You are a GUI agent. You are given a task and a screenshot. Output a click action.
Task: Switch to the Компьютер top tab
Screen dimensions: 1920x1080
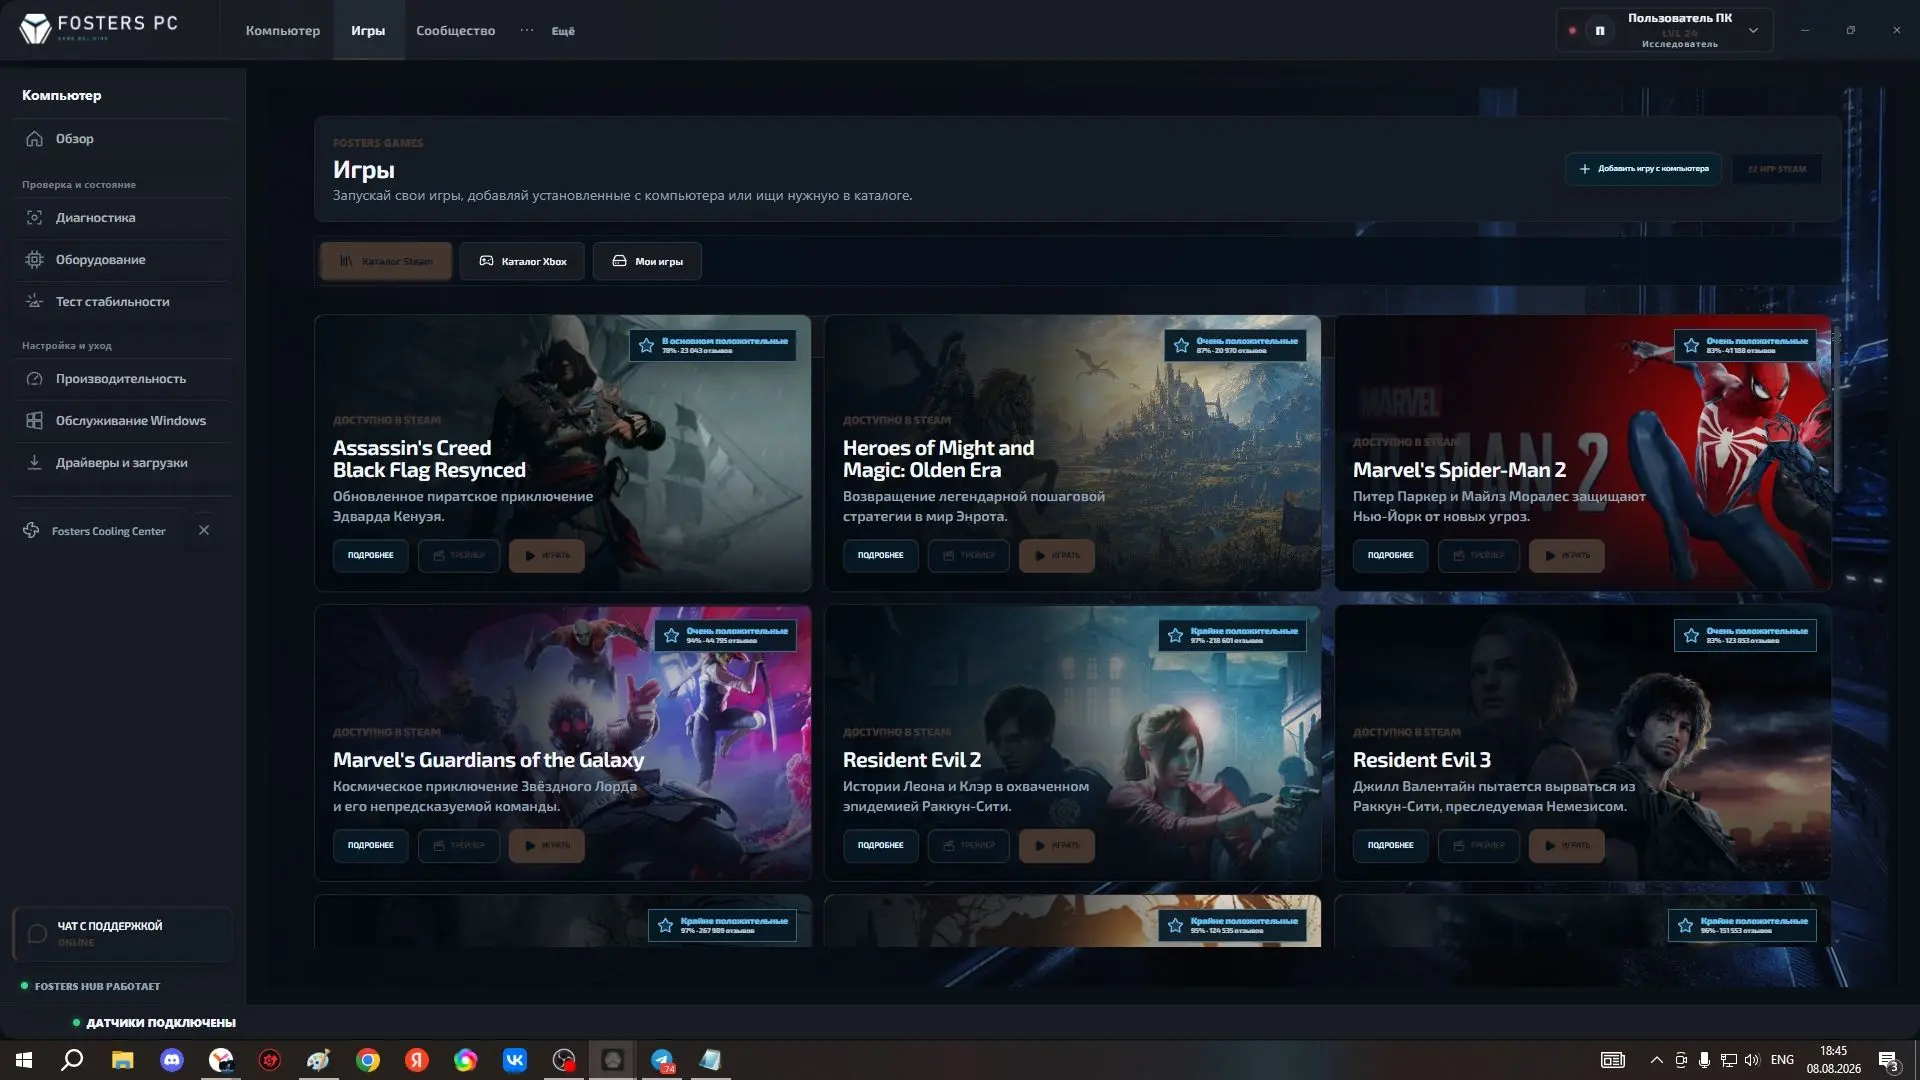tap(283, 31)
